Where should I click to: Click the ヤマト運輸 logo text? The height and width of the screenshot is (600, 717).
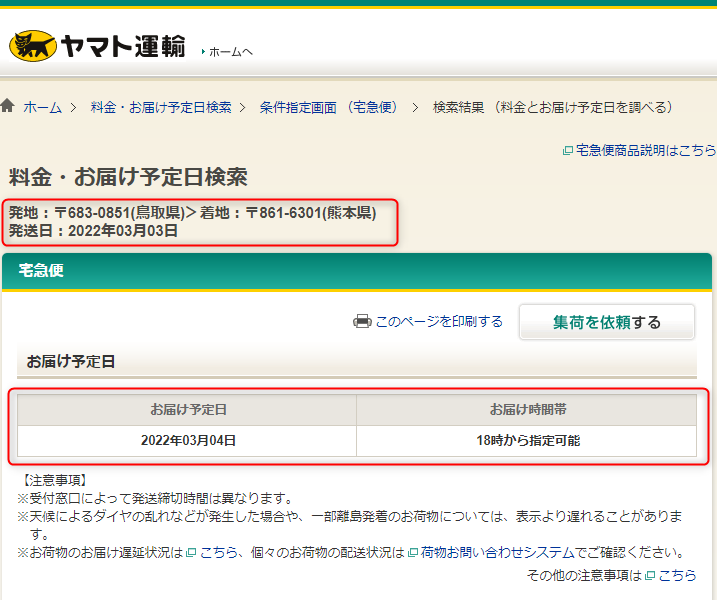(x=123, y=45)
